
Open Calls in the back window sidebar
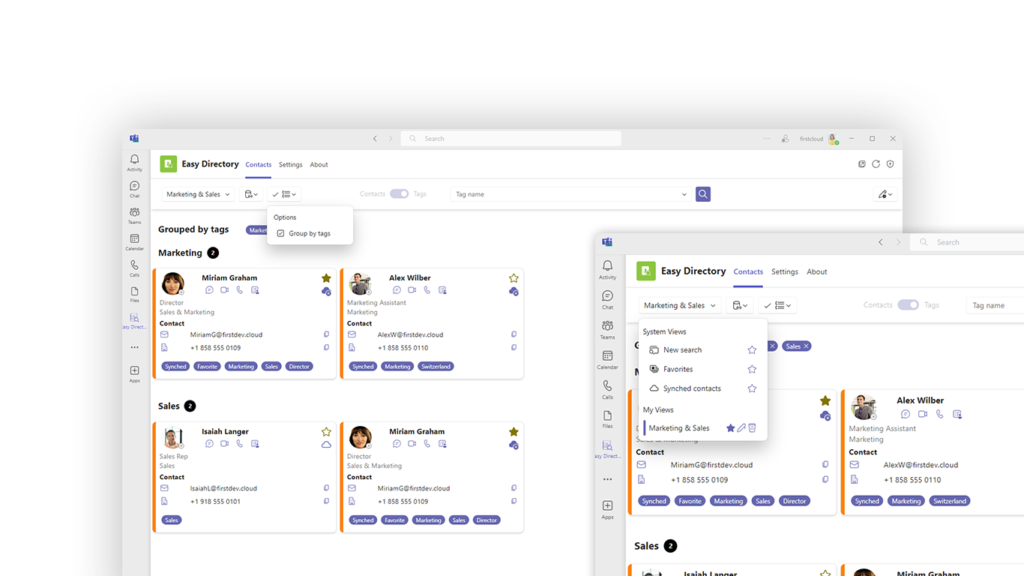[x=135, y=268]
